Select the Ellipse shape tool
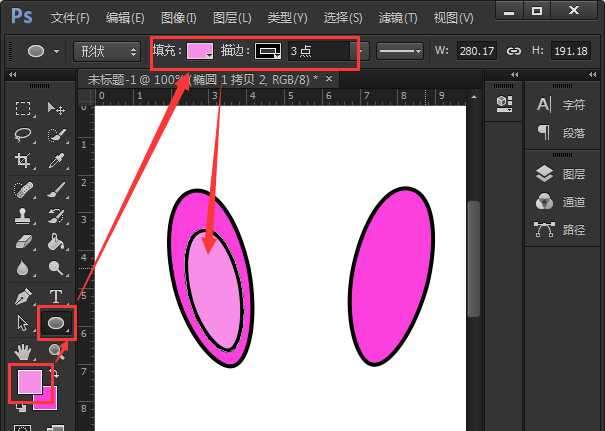 click(x=56, y=323)
